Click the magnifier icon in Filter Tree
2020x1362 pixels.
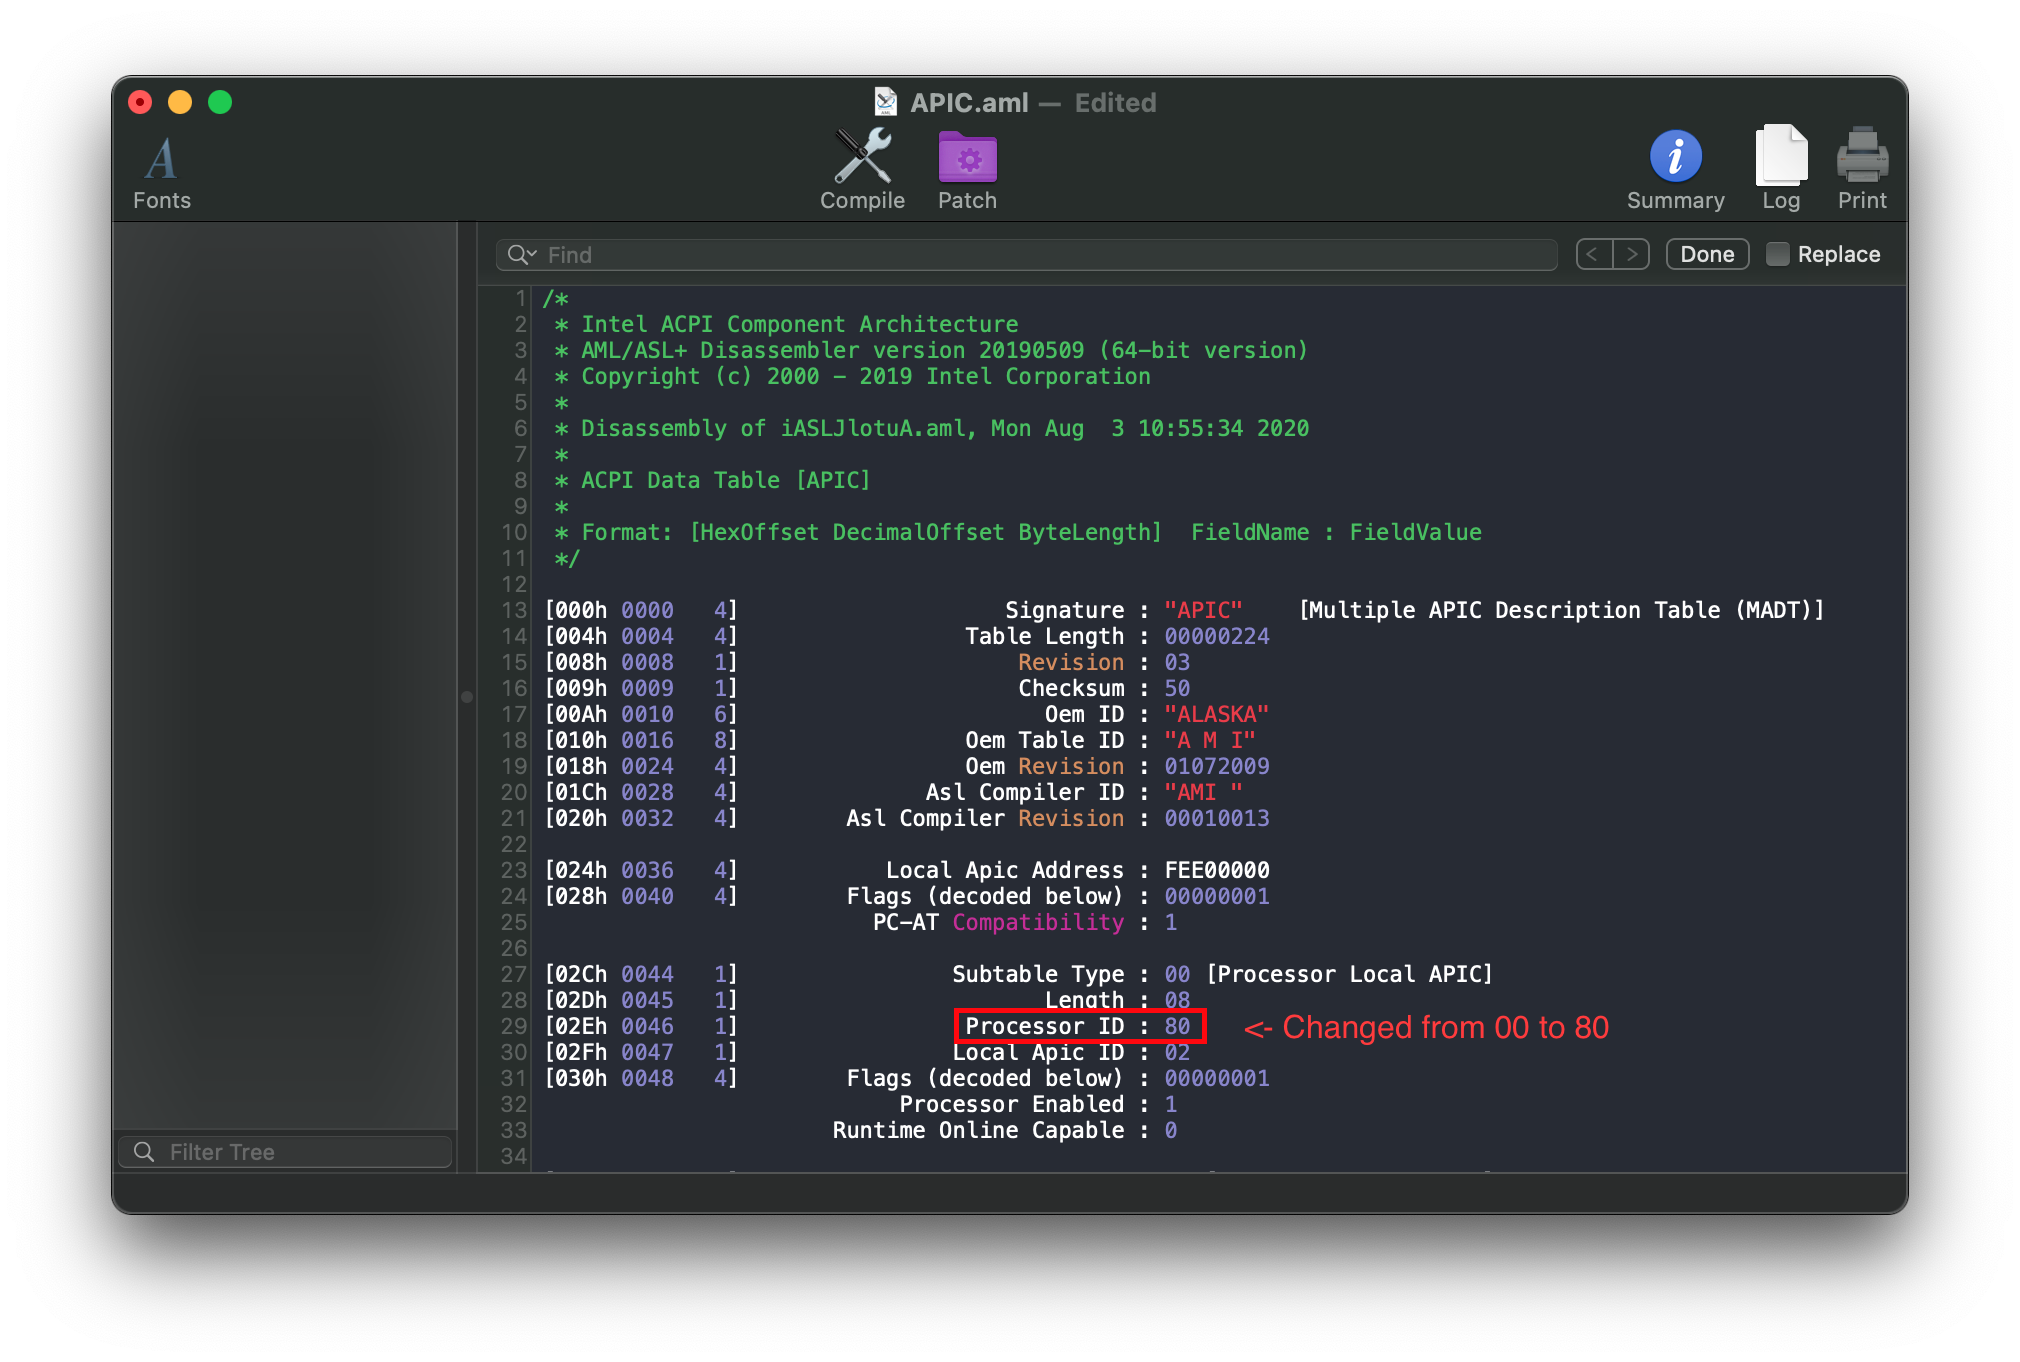tap(144, 1152)
